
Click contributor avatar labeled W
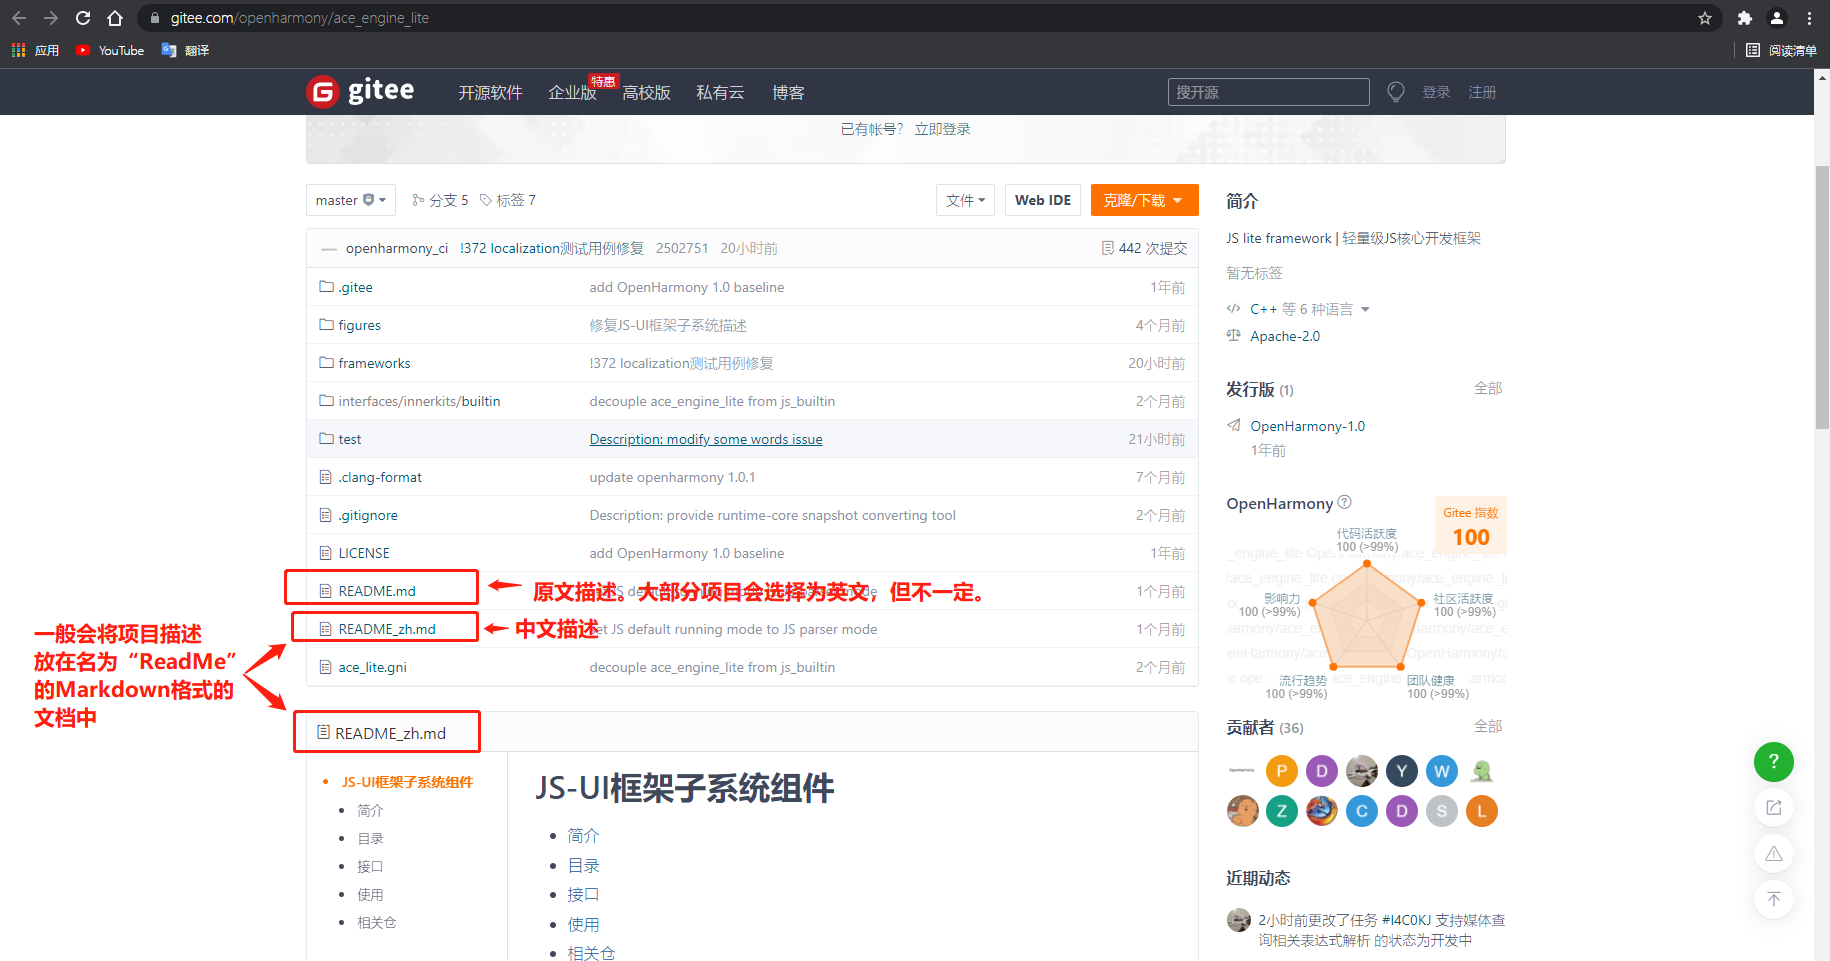[x=1442, y=771]
